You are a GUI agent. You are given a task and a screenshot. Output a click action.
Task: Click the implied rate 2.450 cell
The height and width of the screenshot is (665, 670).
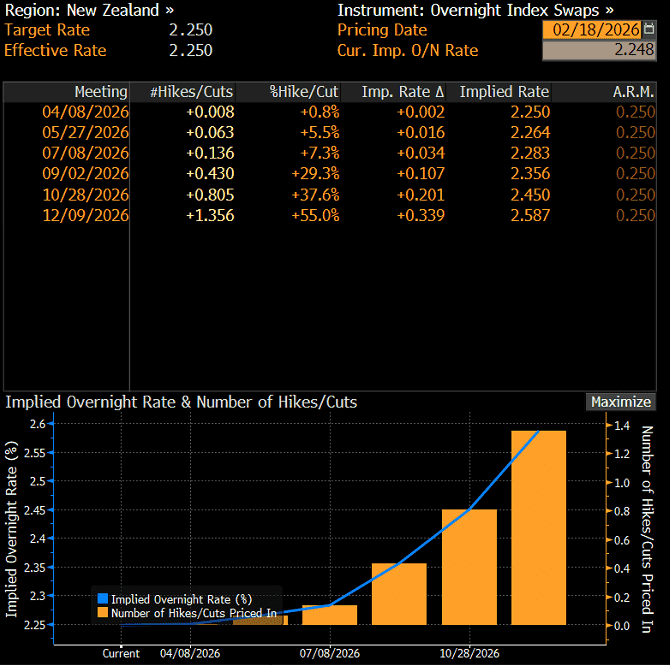pyautogui.click(x=530, y=195)
